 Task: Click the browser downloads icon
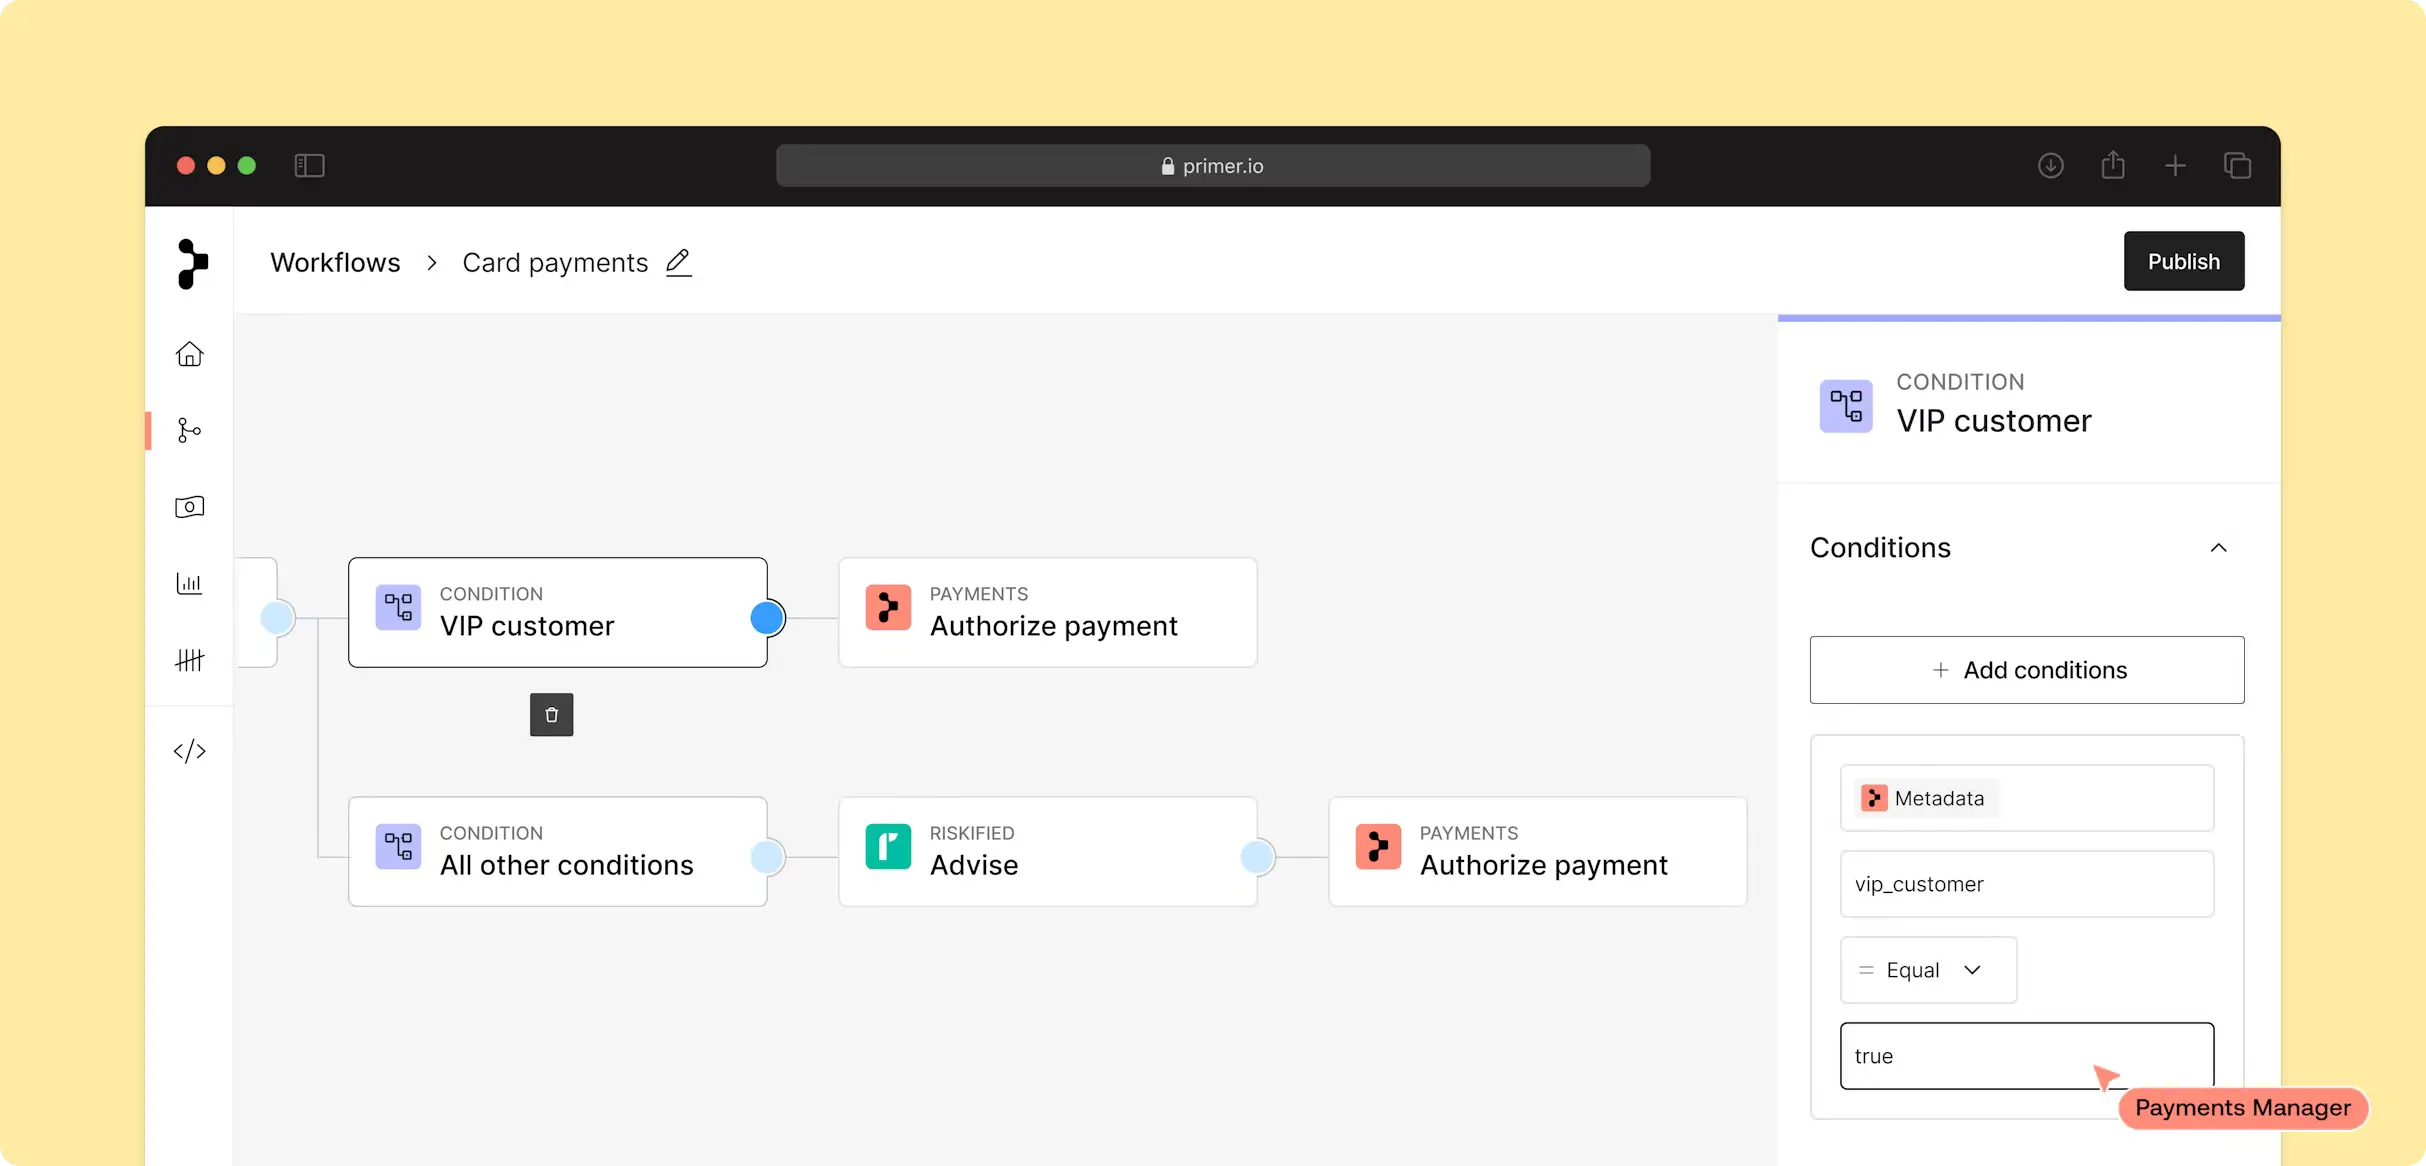click(x=2050, y=166)
